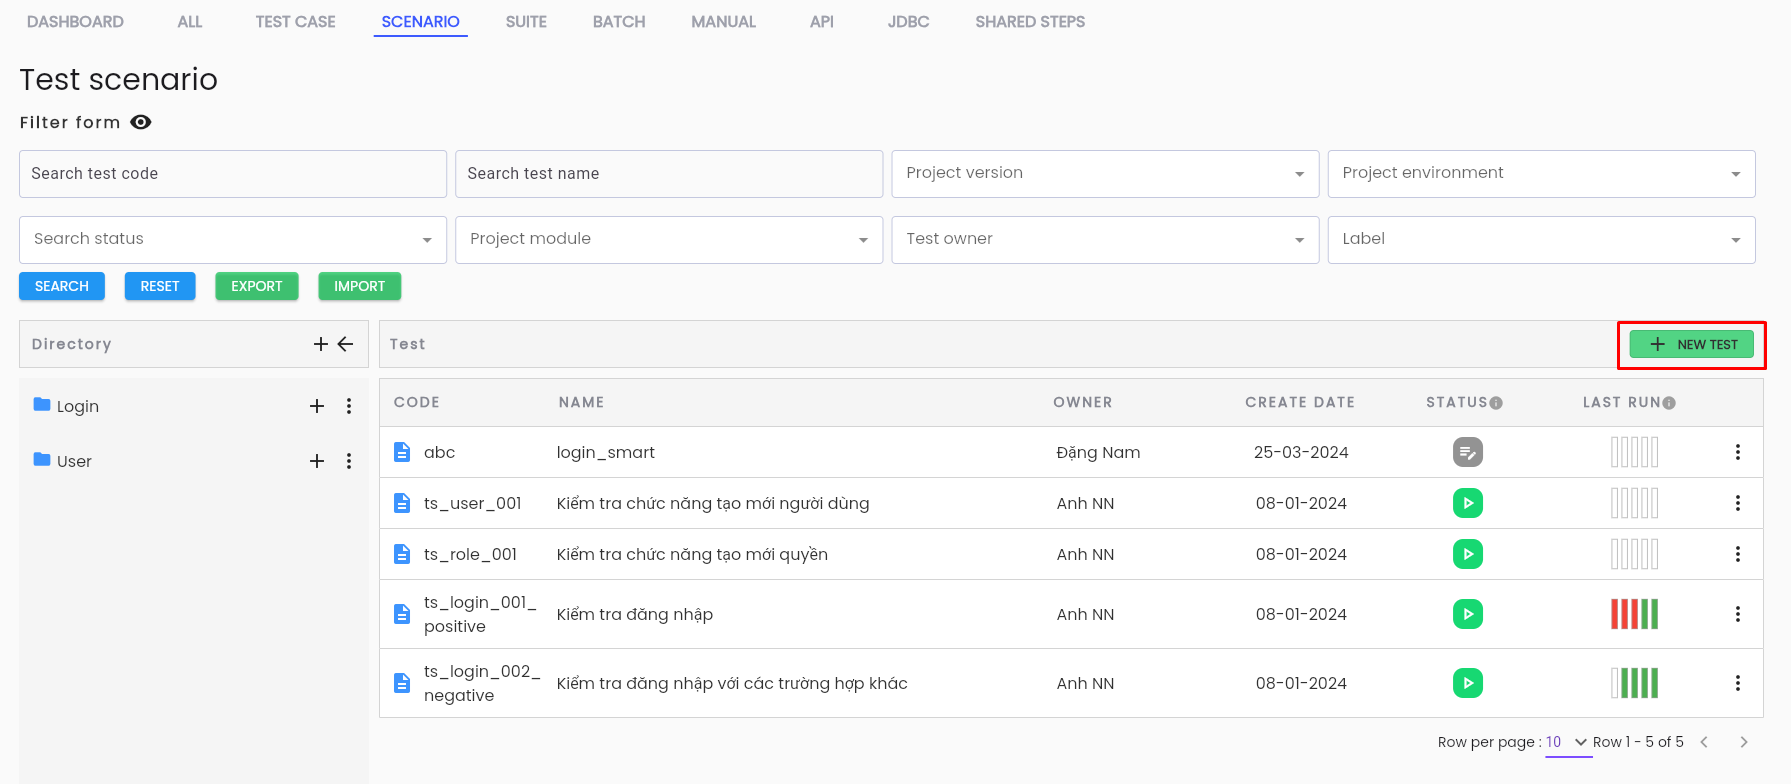Viewport: 1791px width, 784px height.
Task: Collapse the Directory panel with the arrow
Action: tap(346, 344)
